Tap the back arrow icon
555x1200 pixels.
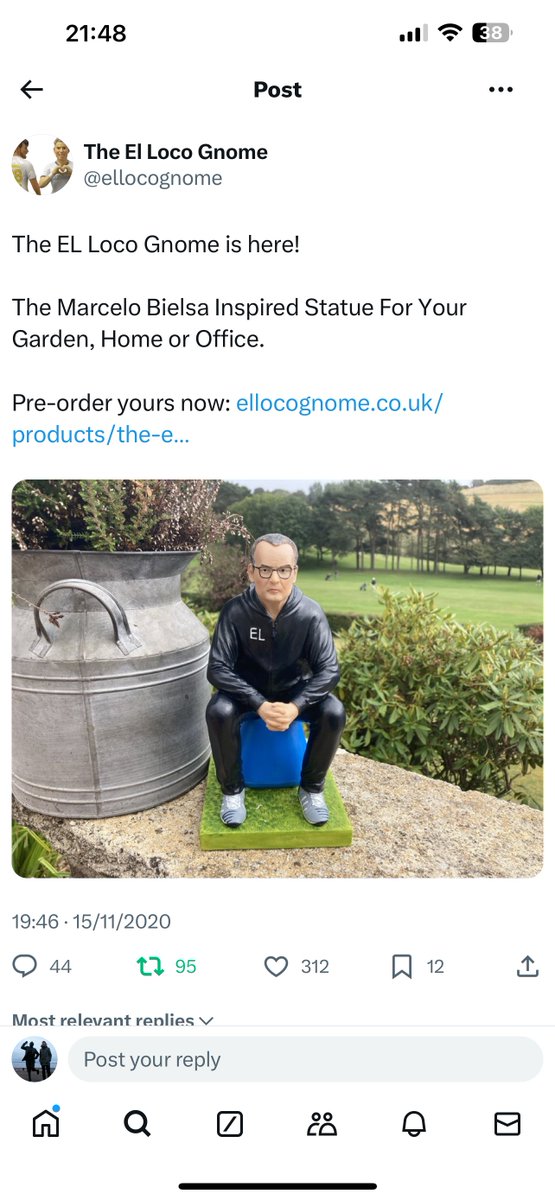[32, 90]
